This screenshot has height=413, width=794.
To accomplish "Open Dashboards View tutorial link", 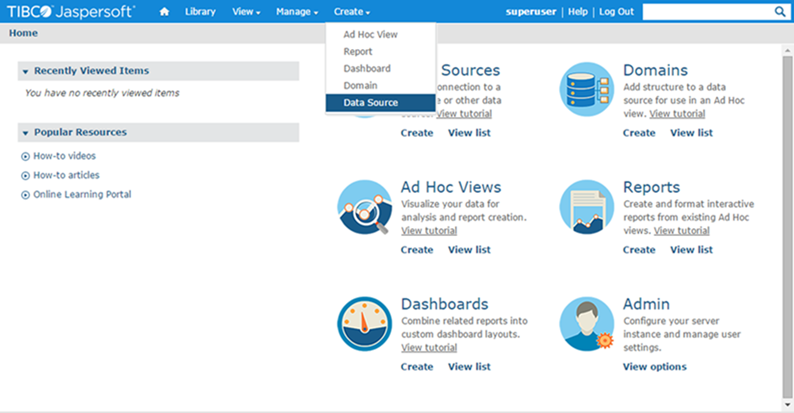I will [429, 348].
